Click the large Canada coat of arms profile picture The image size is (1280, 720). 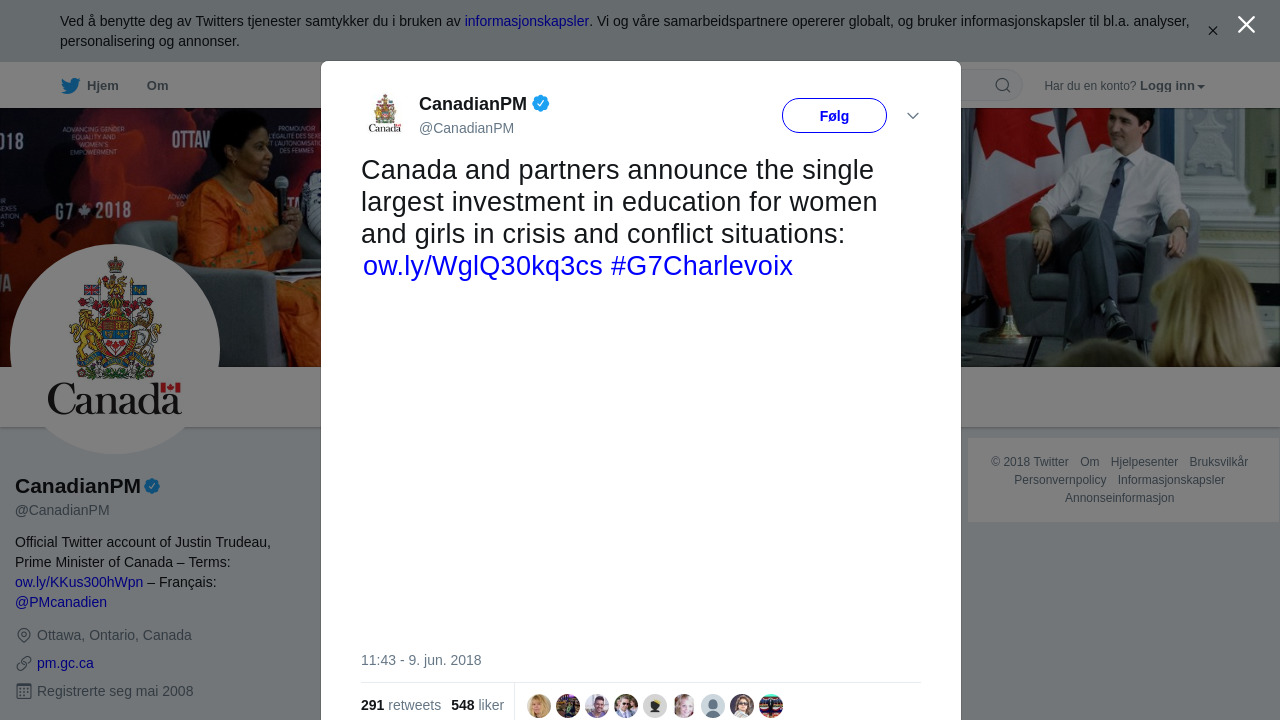click(115, 349)
